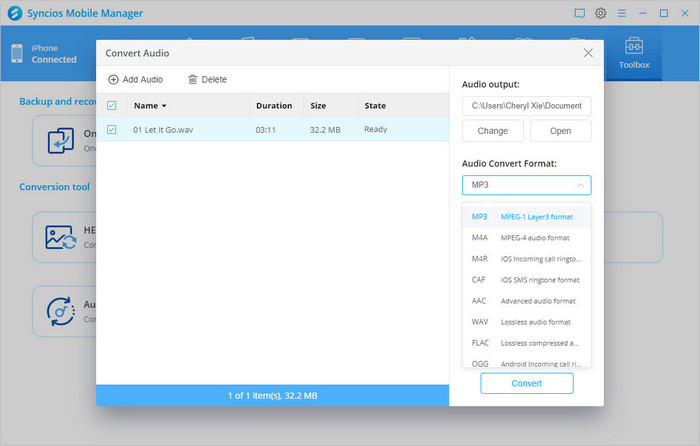Click the iPhone device icon
This screenshot has height=446, width=700.
point(17,54)
